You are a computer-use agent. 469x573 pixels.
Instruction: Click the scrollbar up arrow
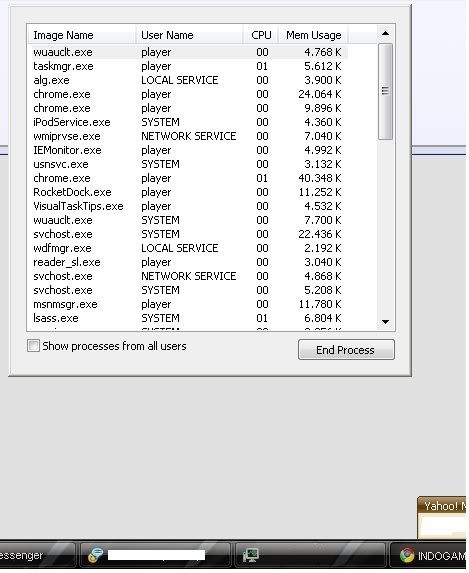[x=385, y=34]
